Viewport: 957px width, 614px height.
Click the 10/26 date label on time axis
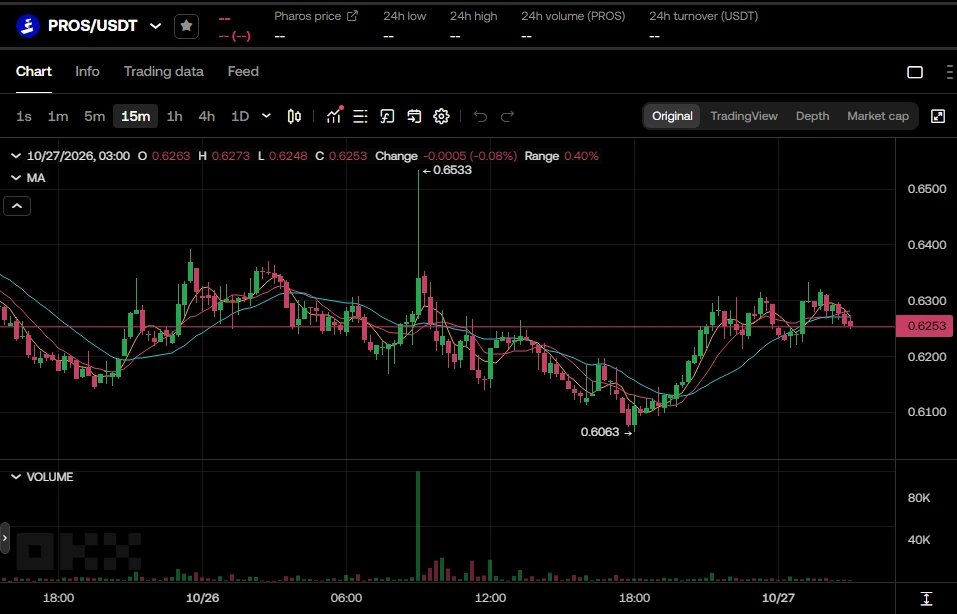click(x=203, y=598)
